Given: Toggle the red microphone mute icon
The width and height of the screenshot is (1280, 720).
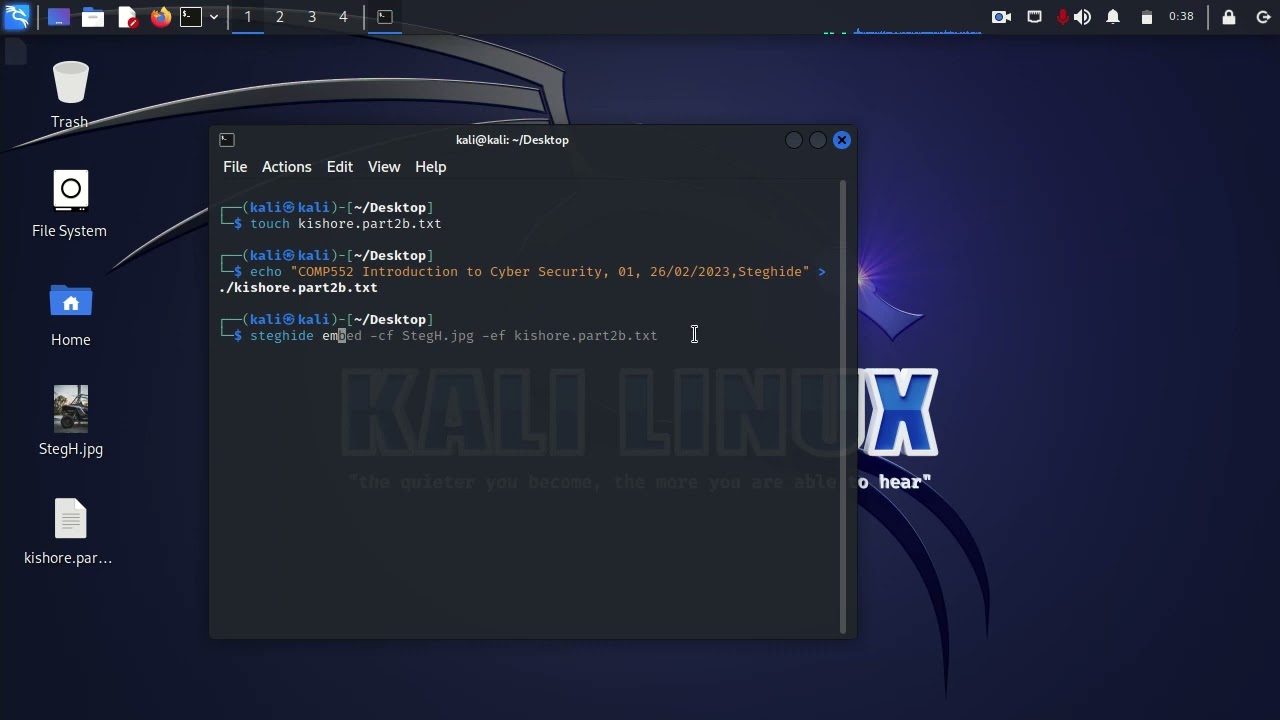Looking at the screenshot, I should [1063, 17].
